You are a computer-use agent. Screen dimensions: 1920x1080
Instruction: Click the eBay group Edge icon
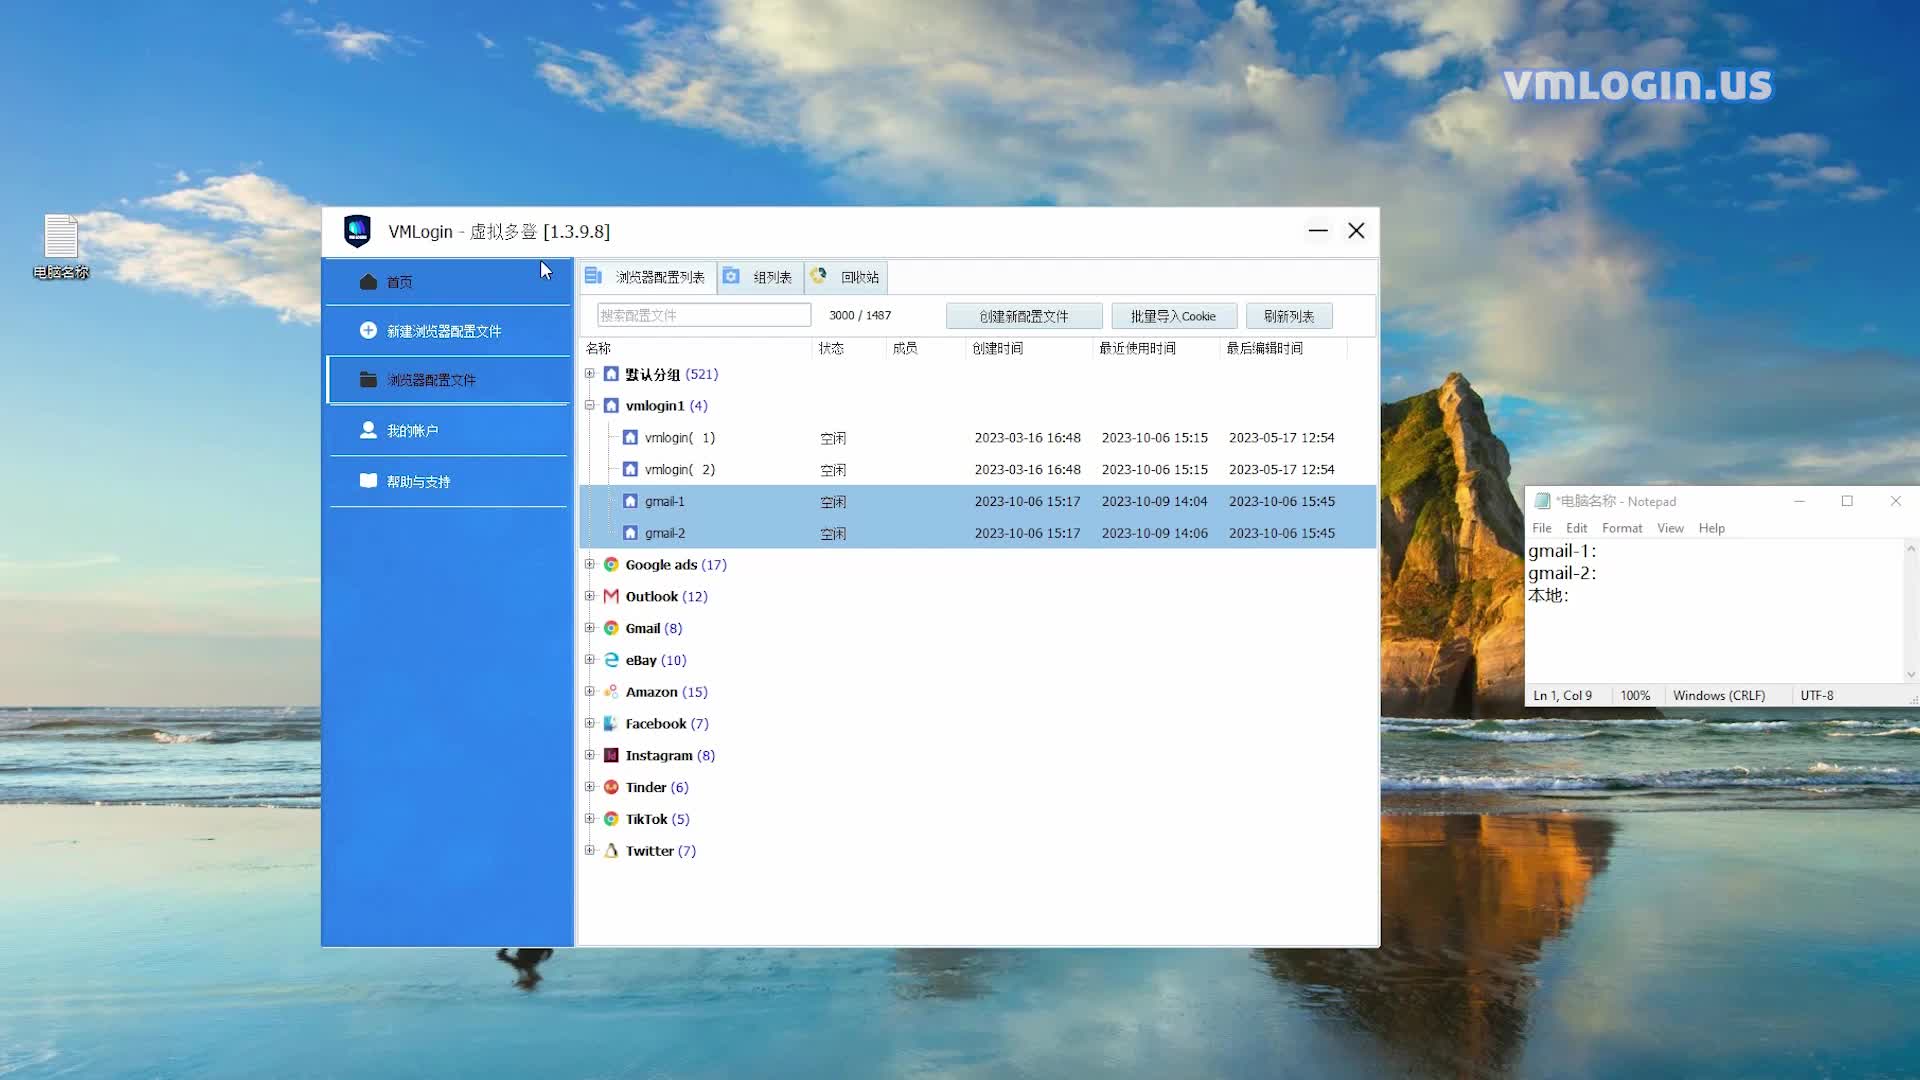click(x=611, y=660)
